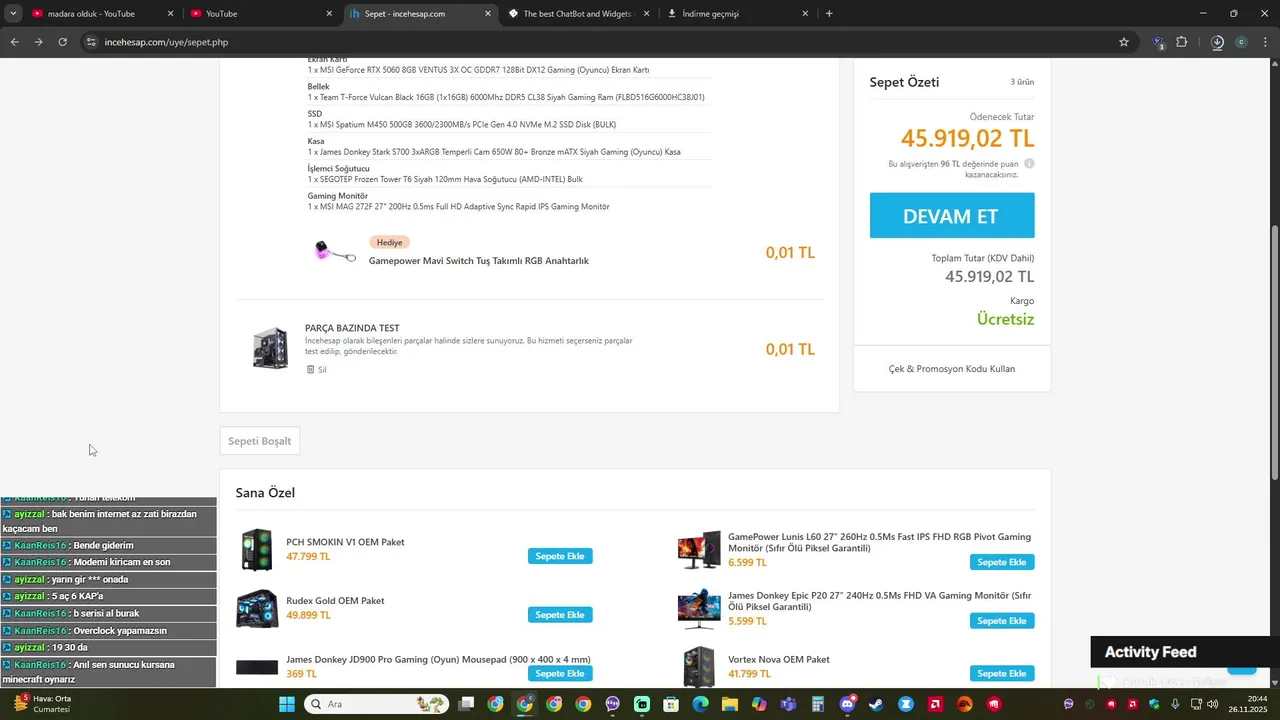
Task: Open Copilot from the taskbar
Action: pos(759,704)
